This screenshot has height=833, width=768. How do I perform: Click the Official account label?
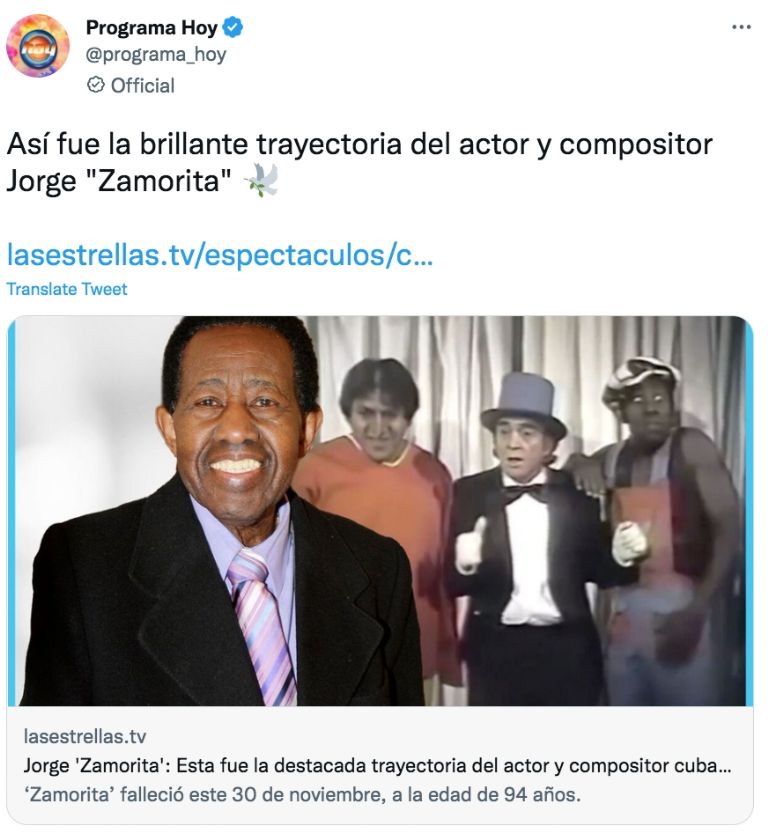142,86
